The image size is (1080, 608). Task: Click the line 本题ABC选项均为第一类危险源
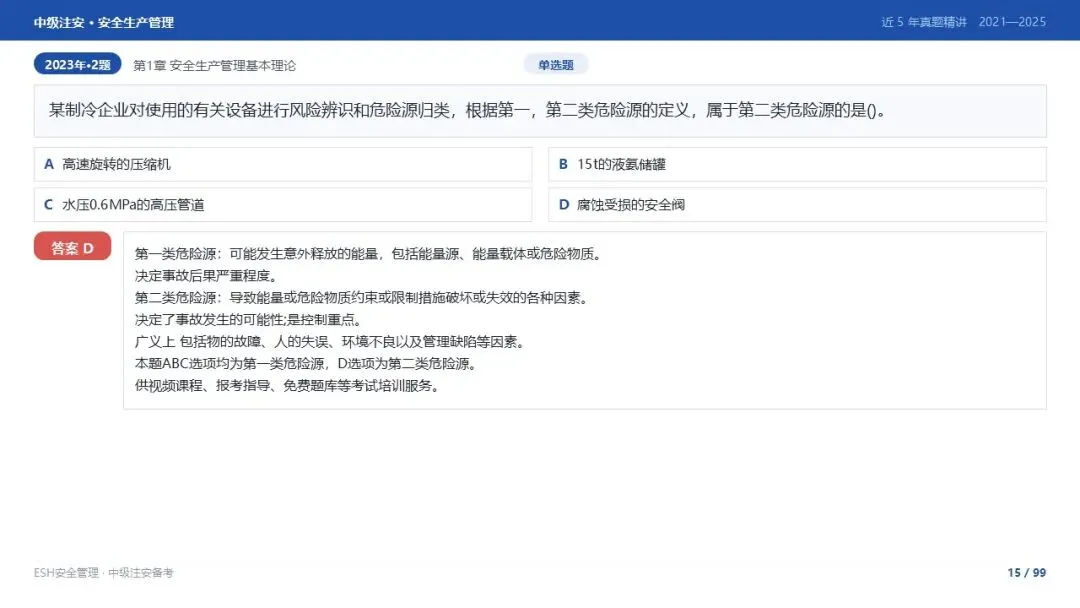[x=307, y=364]
